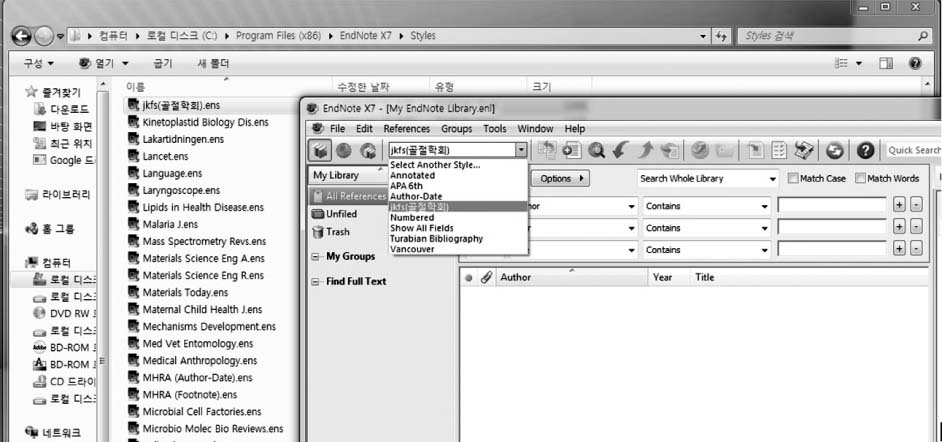Click the Help question mark icon in EndNote
This screenshot has height=442, width=942.
pyautogui.click(x=865, y=150)
